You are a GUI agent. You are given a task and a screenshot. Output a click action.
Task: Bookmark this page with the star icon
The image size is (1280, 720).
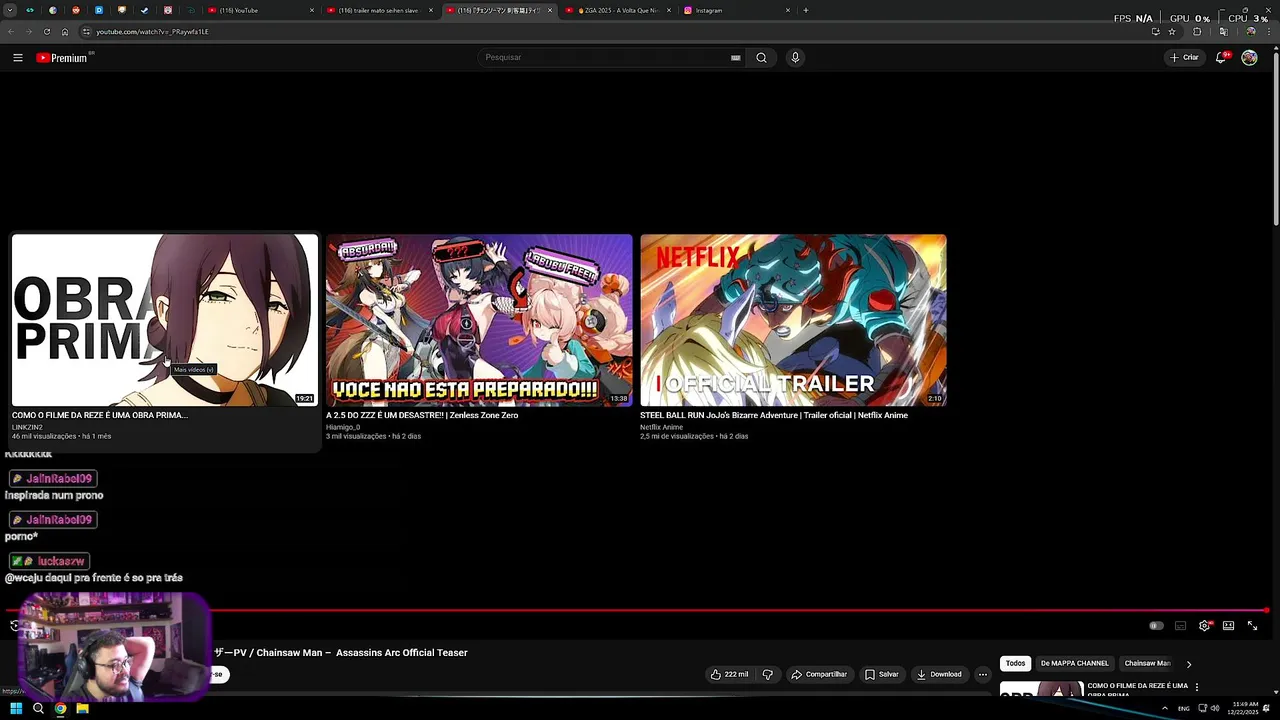coord(1172,32)
